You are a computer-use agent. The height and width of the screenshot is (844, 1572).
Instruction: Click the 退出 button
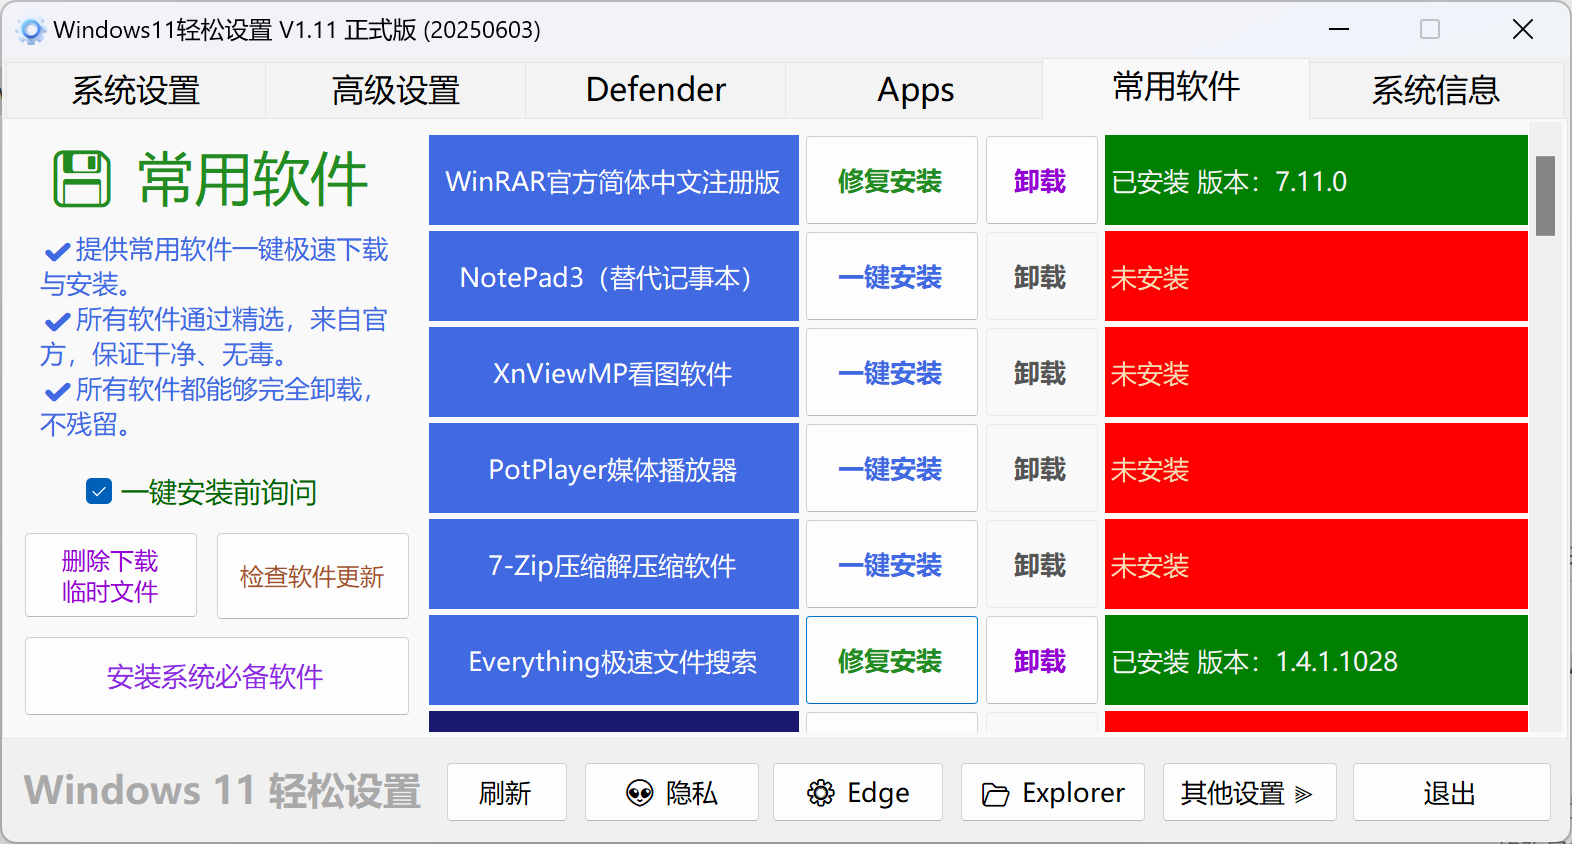click(x=1451, y=792)
